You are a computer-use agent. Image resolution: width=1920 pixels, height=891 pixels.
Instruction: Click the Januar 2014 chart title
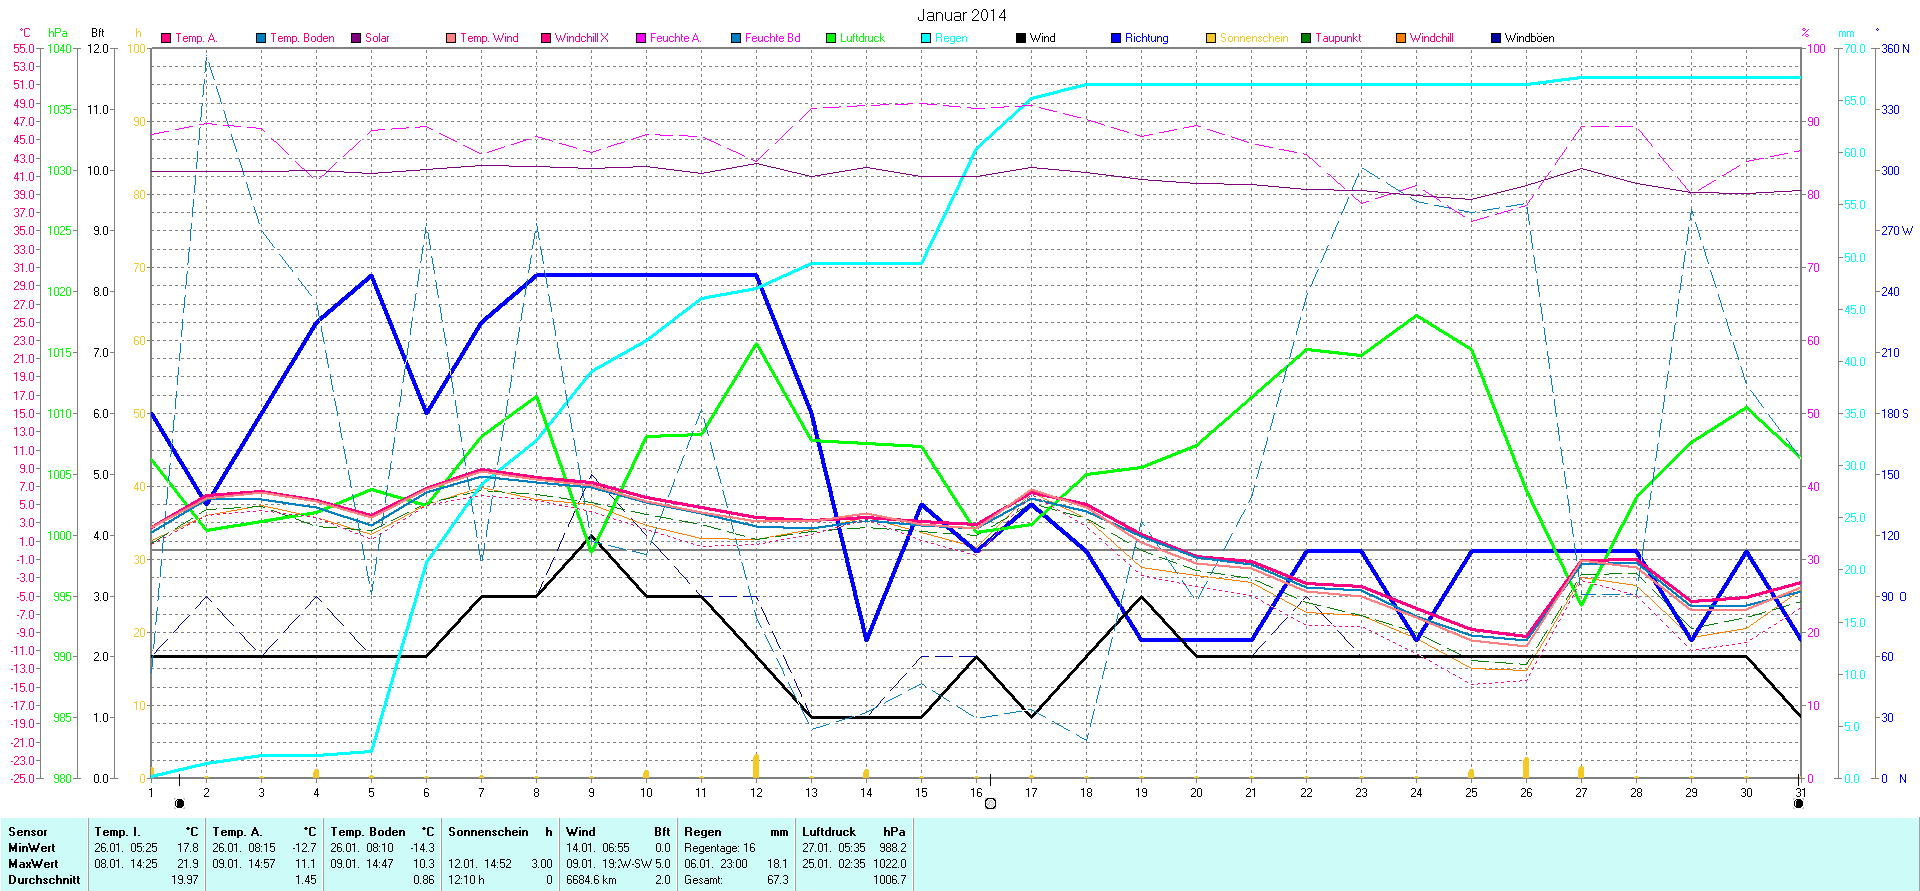pyautogui.click(x=961, y=15)
